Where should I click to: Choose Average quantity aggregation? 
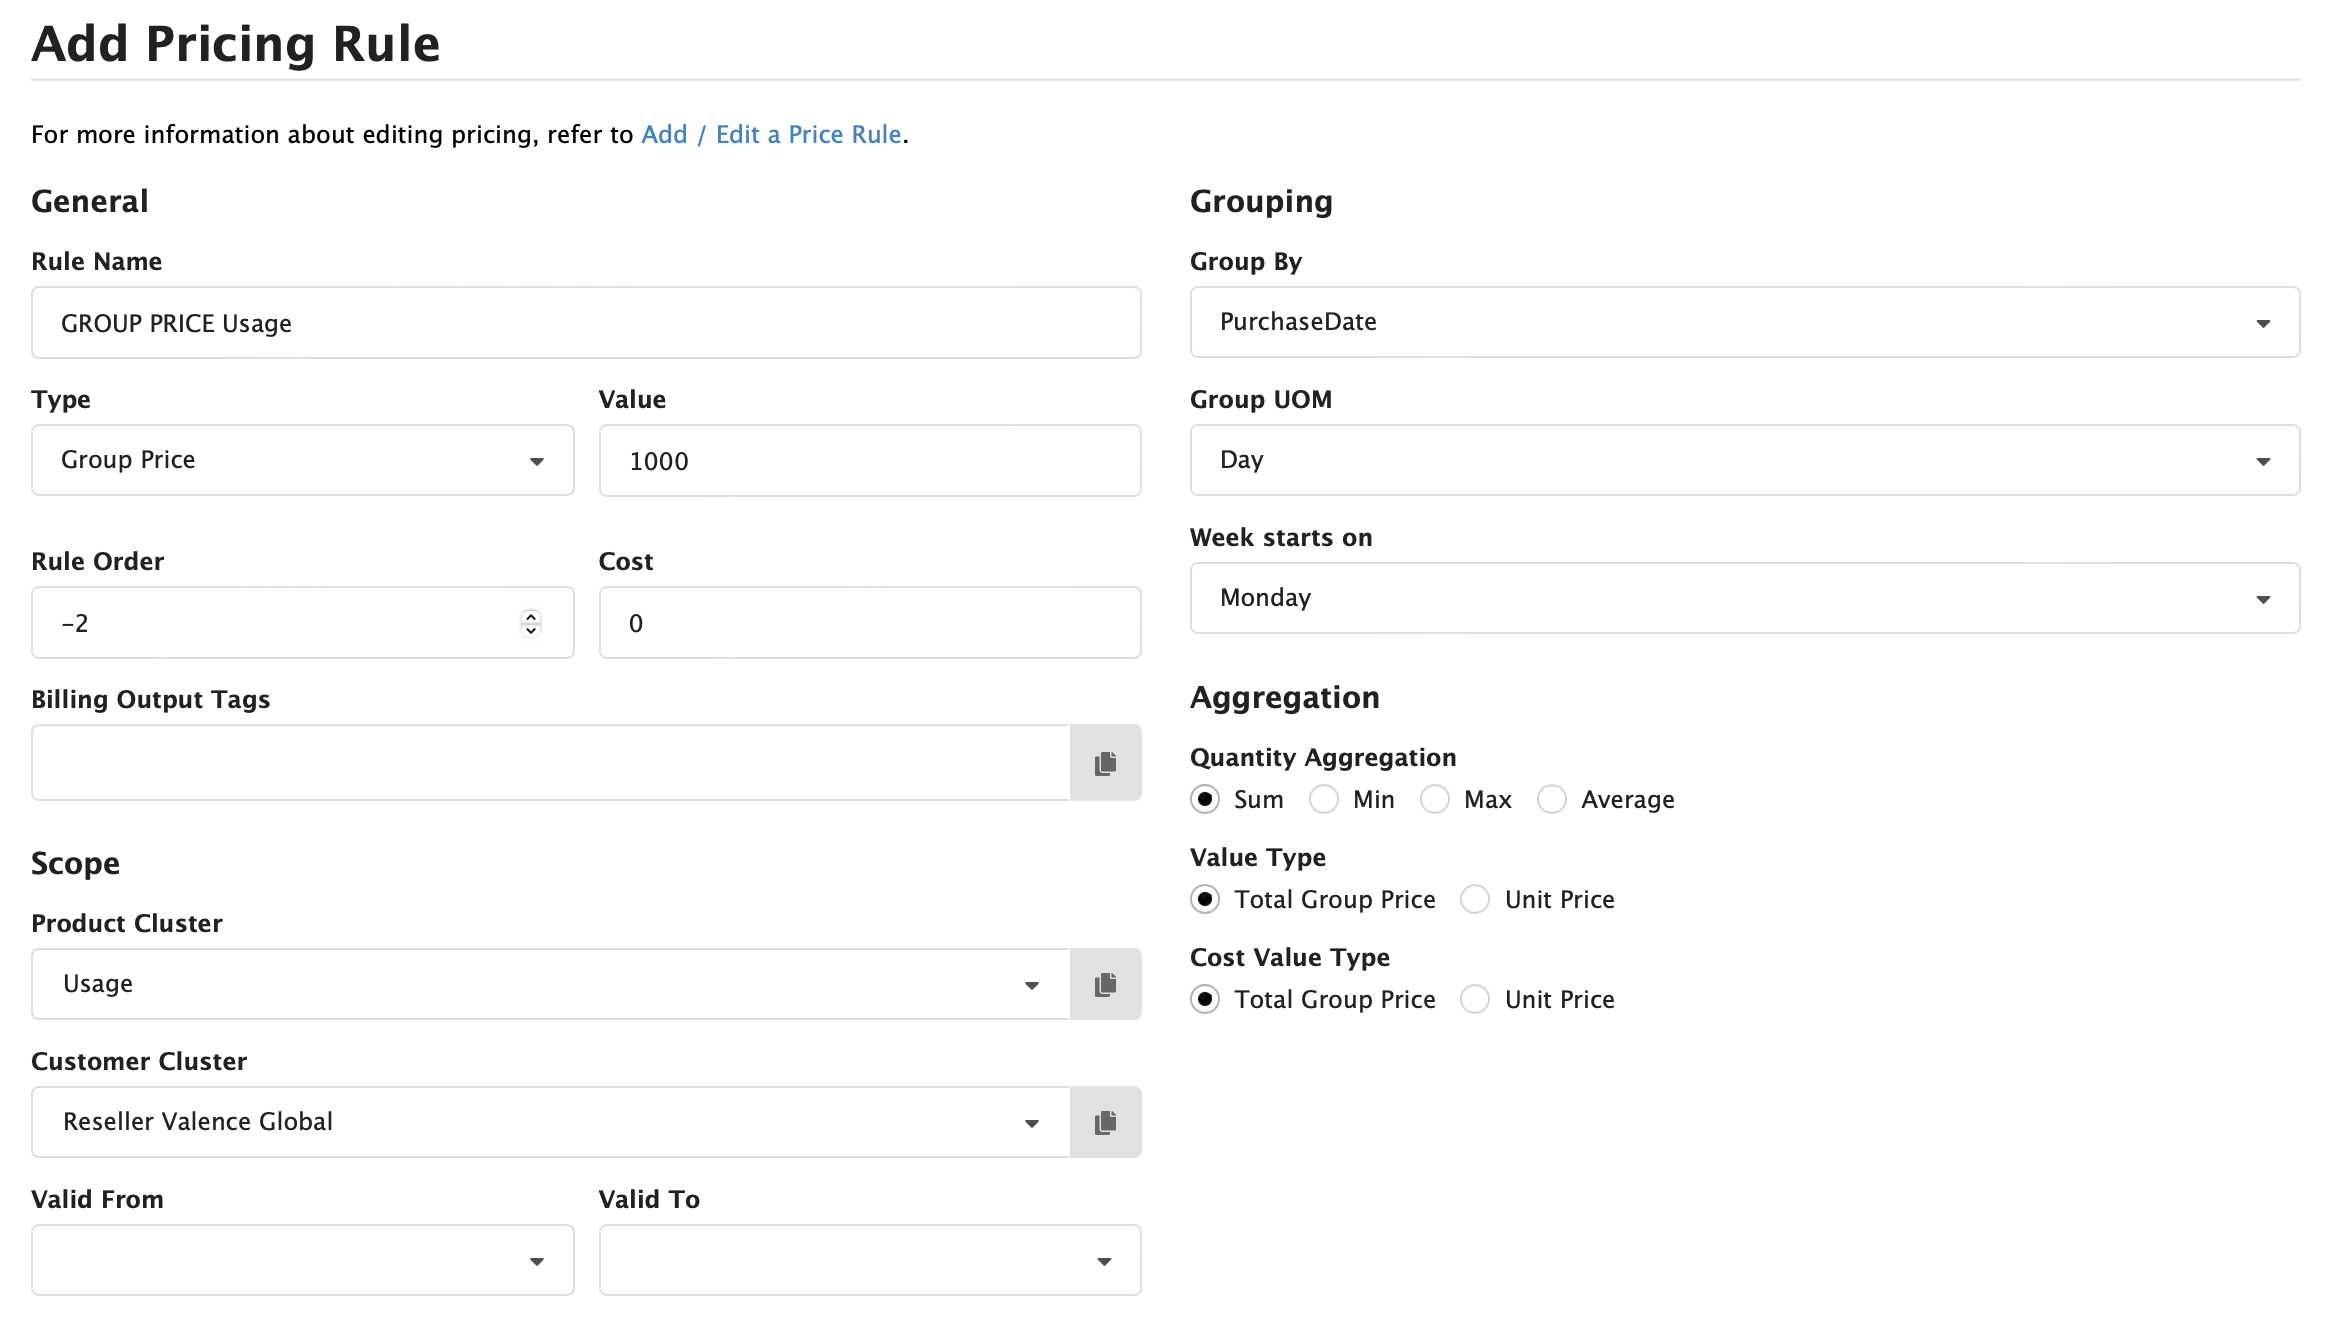pos(1553,799)
